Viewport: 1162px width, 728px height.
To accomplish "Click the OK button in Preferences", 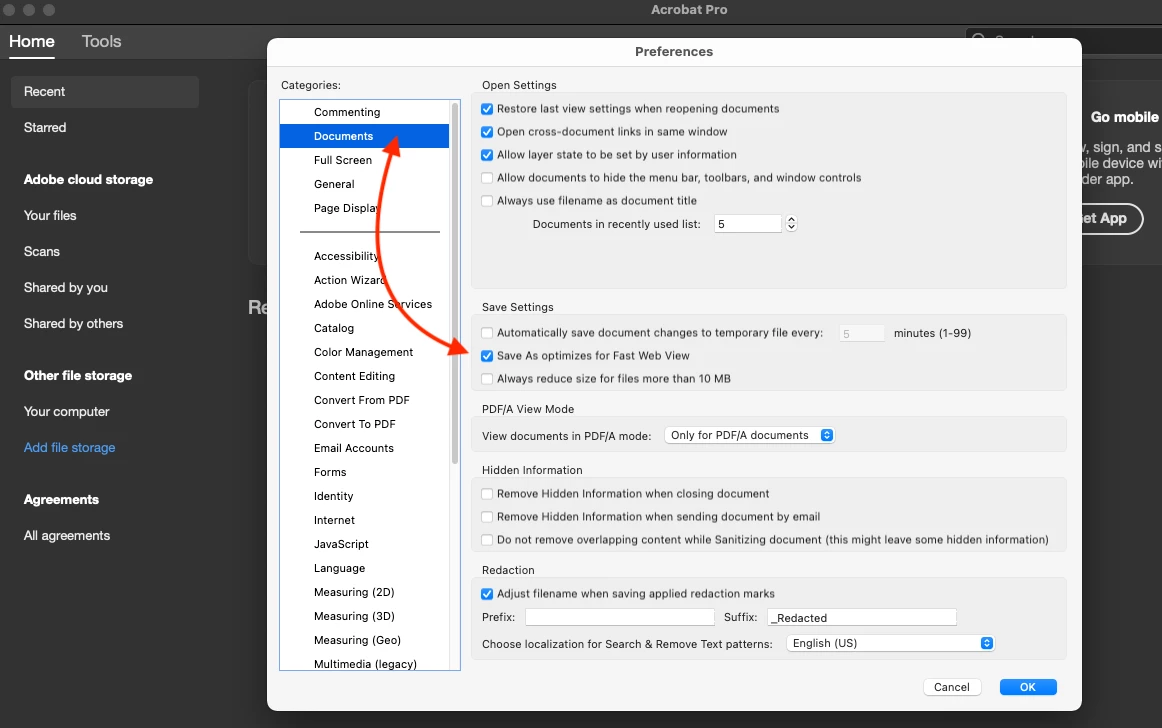I will [x=1028, y=687].
